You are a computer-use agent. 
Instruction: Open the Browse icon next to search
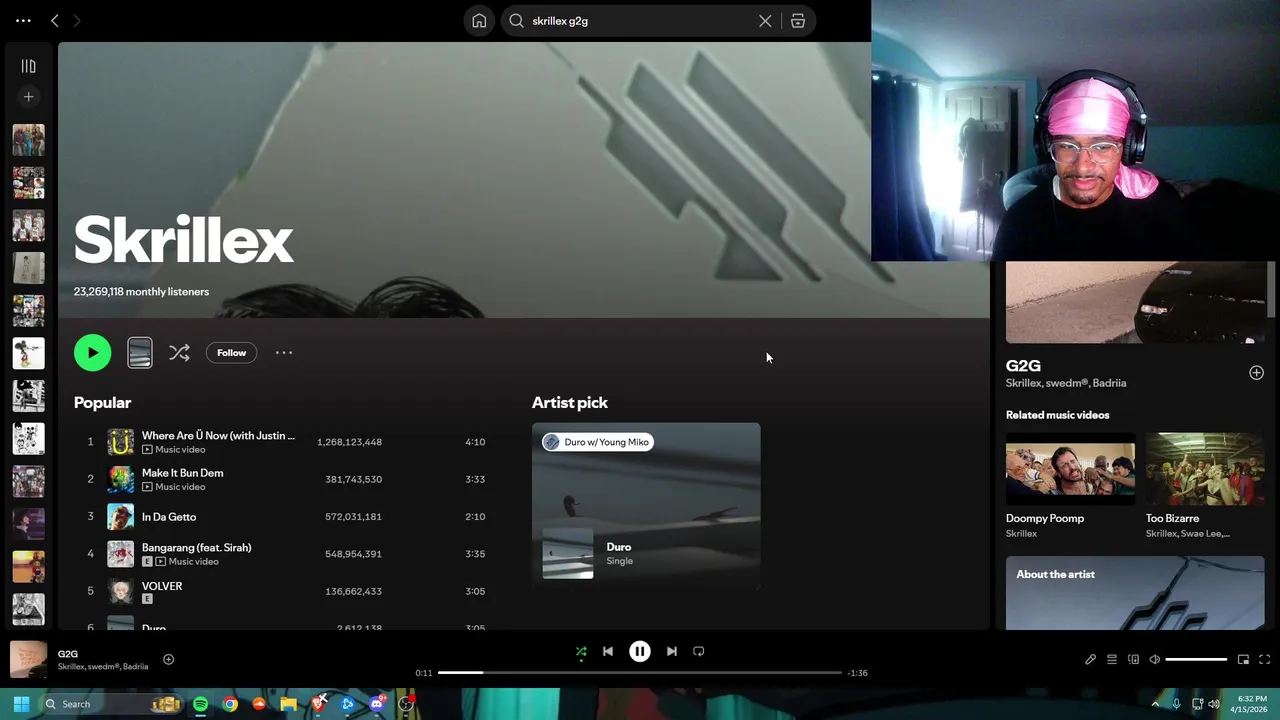click(798, 21)
